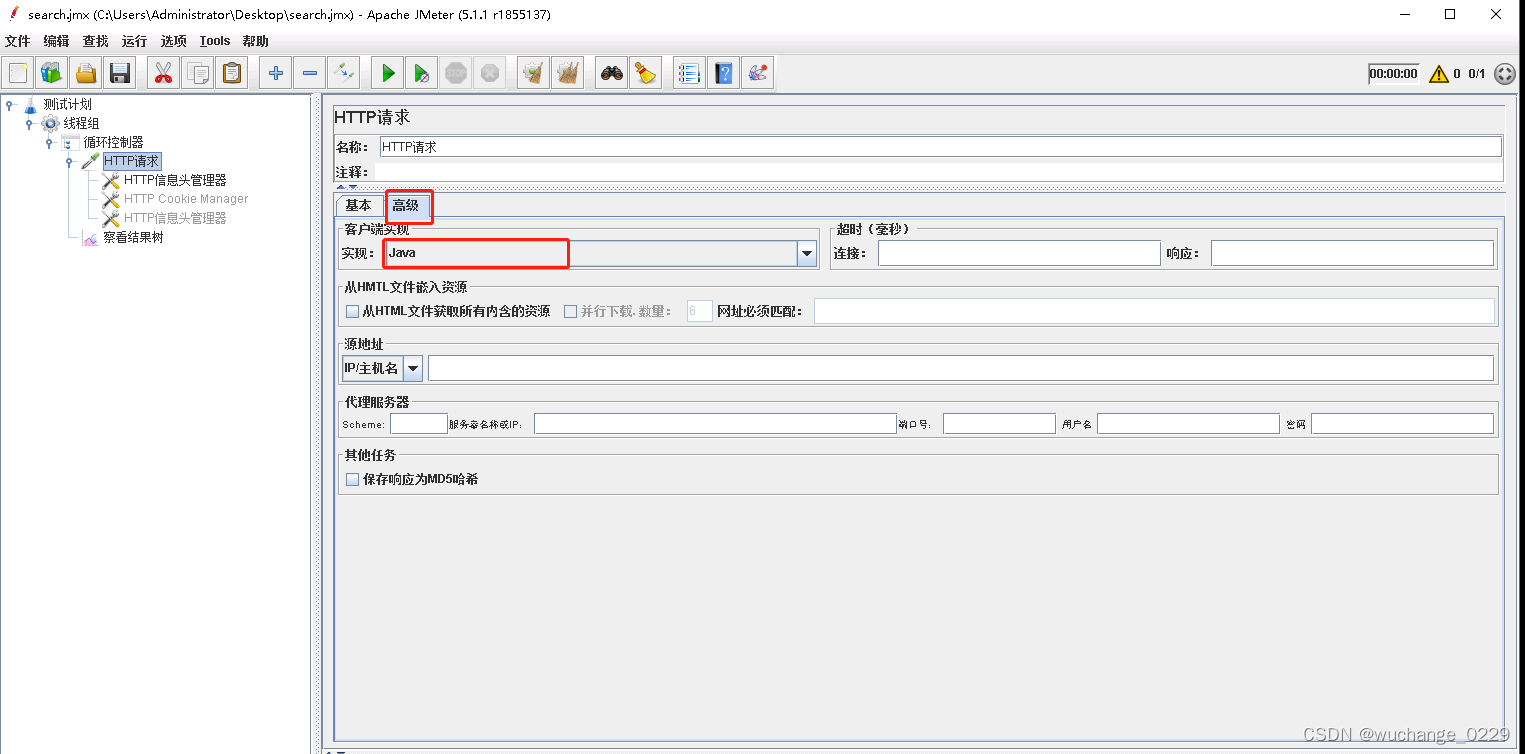Clear all results with the broom icon
This screenshot has height=754, width=1525.
click(x=646, y=72)
